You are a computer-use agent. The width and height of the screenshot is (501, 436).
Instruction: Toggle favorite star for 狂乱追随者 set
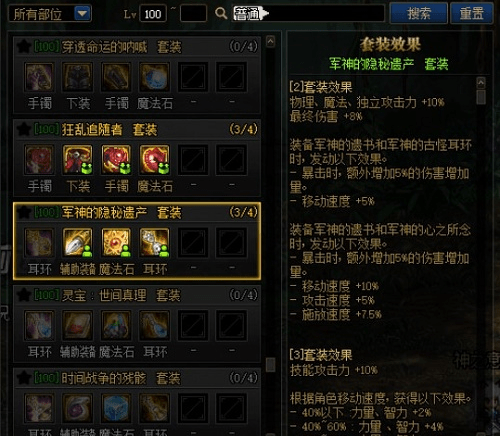click(x=23, y=129)
